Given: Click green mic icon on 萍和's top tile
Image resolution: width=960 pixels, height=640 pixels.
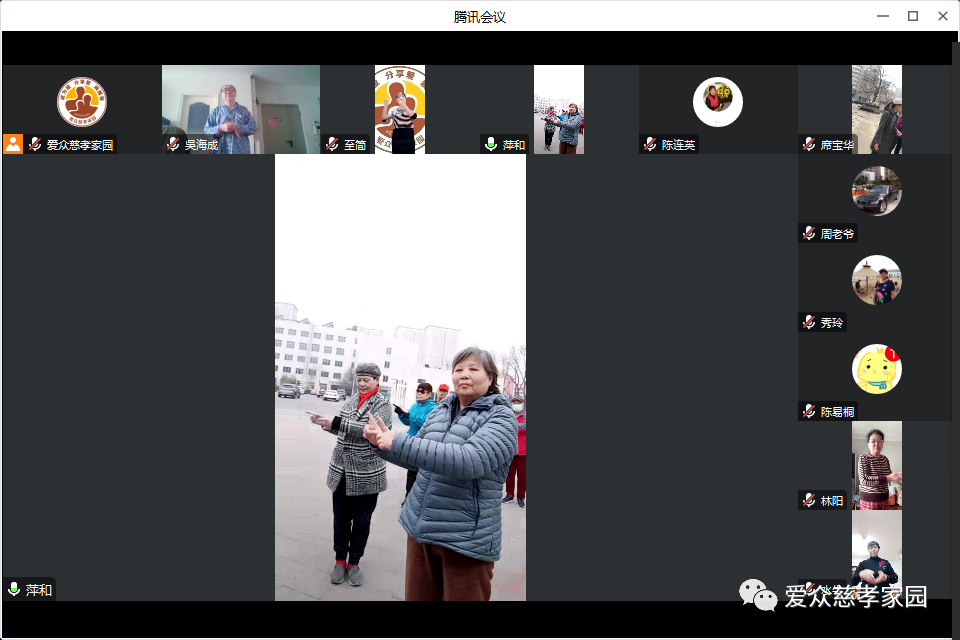Looking at the screenshot, I should 491,145.
